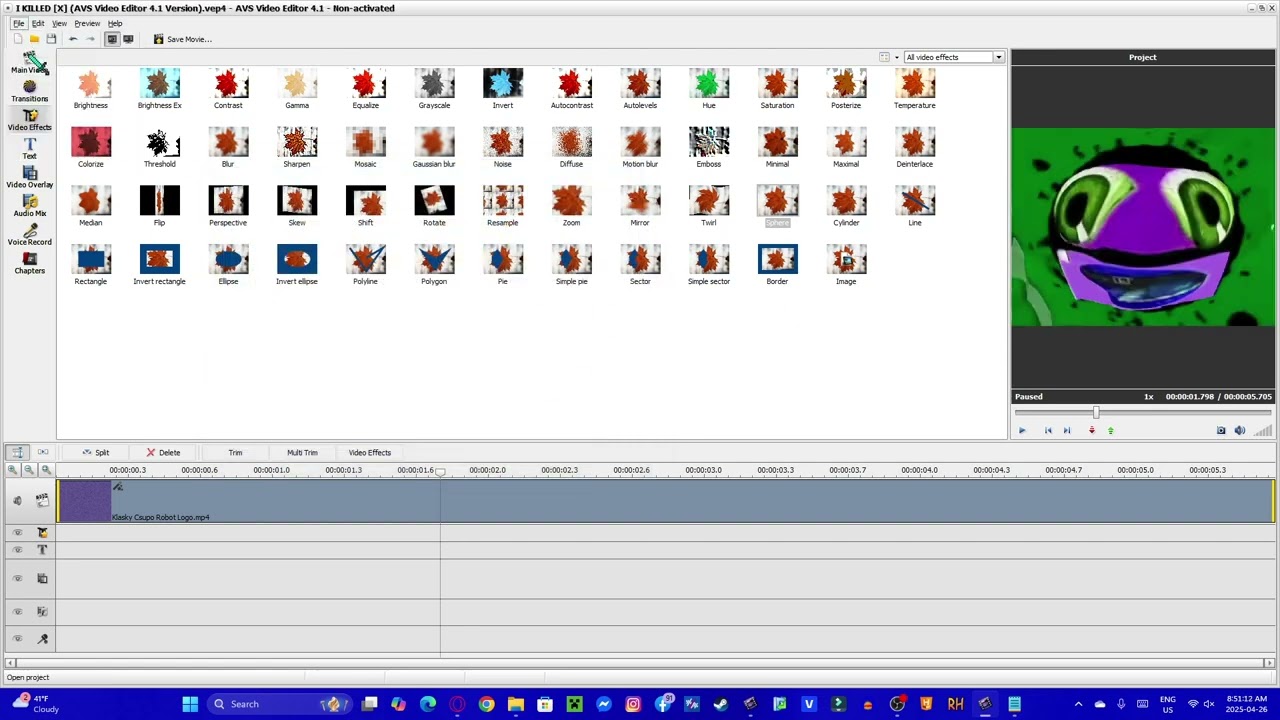1280x720 pixels.
Task: Open the Voice Record panel
Action: (x=29, y=235)
